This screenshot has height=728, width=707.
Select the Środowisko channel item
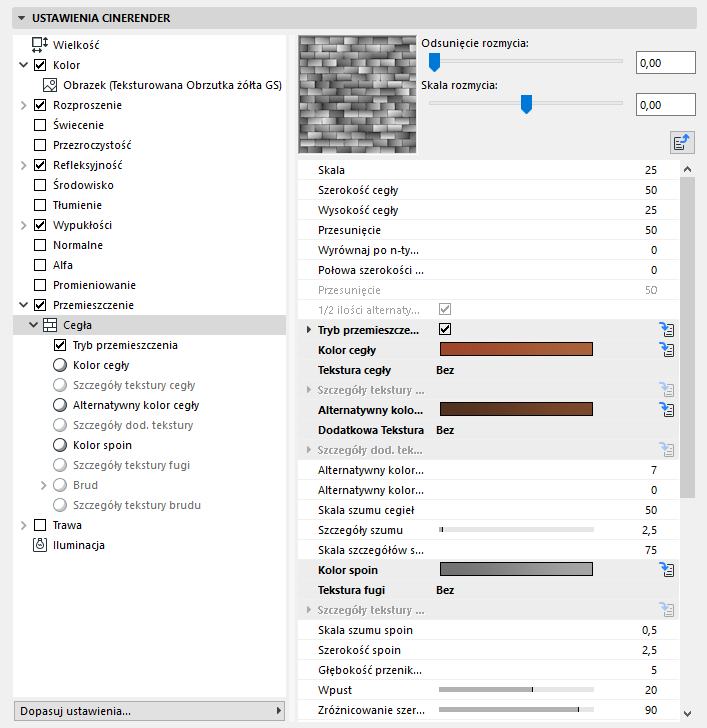pyautogui.click(x=83, y=185)
